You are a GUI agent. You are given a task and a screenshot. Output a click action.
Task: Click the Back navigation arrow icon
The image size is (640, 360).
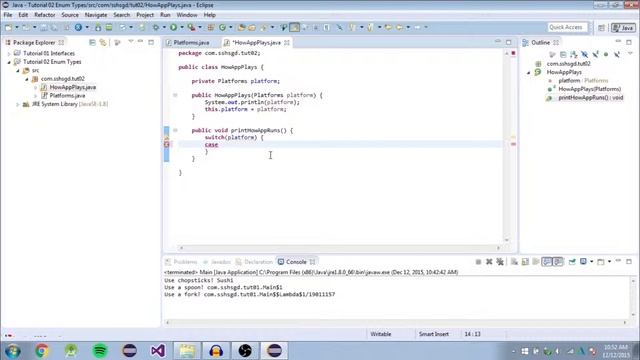tap(399, 27)
